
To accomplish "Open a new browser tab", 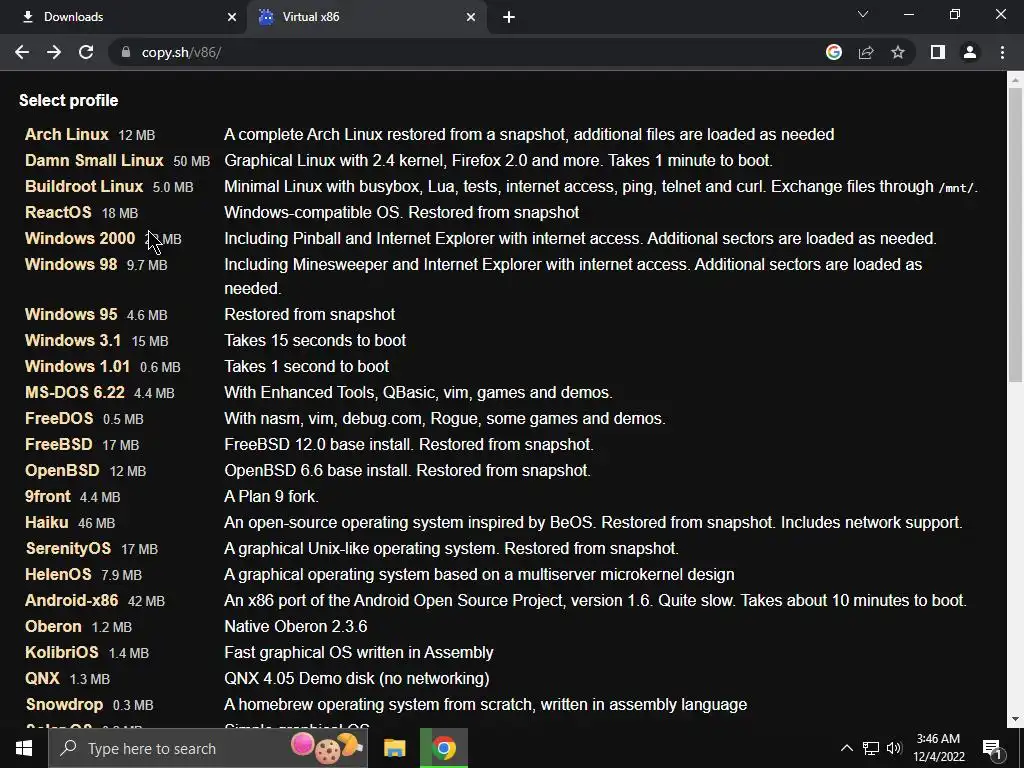I will tap(509, 17).
